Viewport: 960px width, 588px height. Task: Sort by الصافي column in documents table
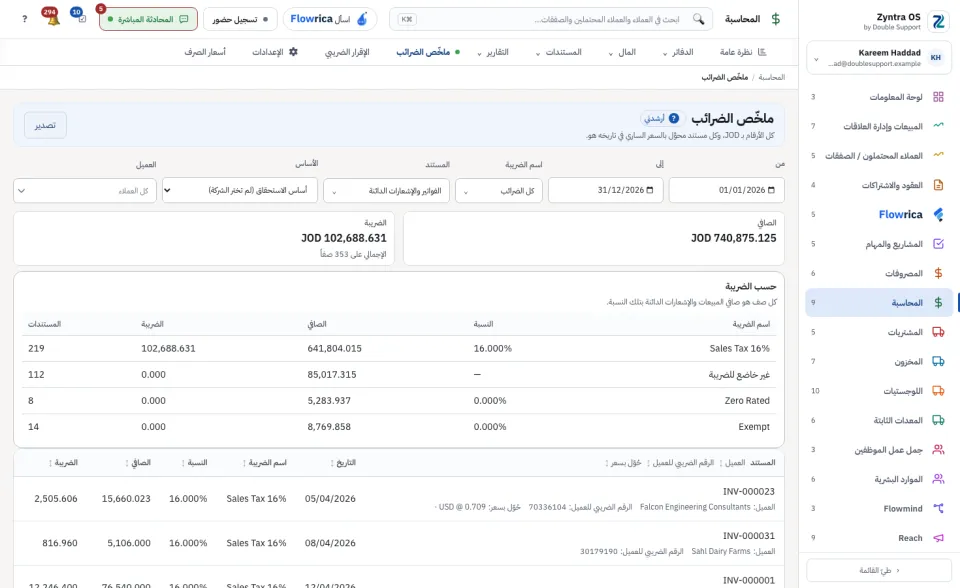[138, 462]
